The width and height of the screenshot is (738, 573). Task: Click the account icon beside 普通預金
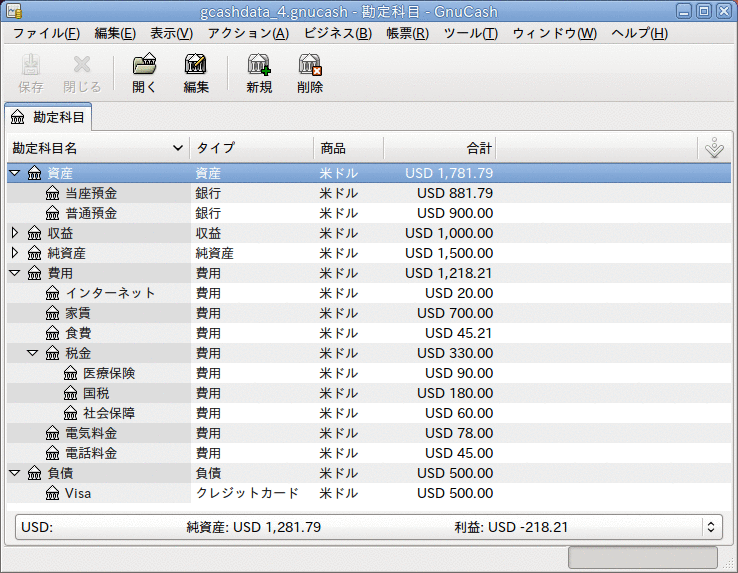point(52,213)
